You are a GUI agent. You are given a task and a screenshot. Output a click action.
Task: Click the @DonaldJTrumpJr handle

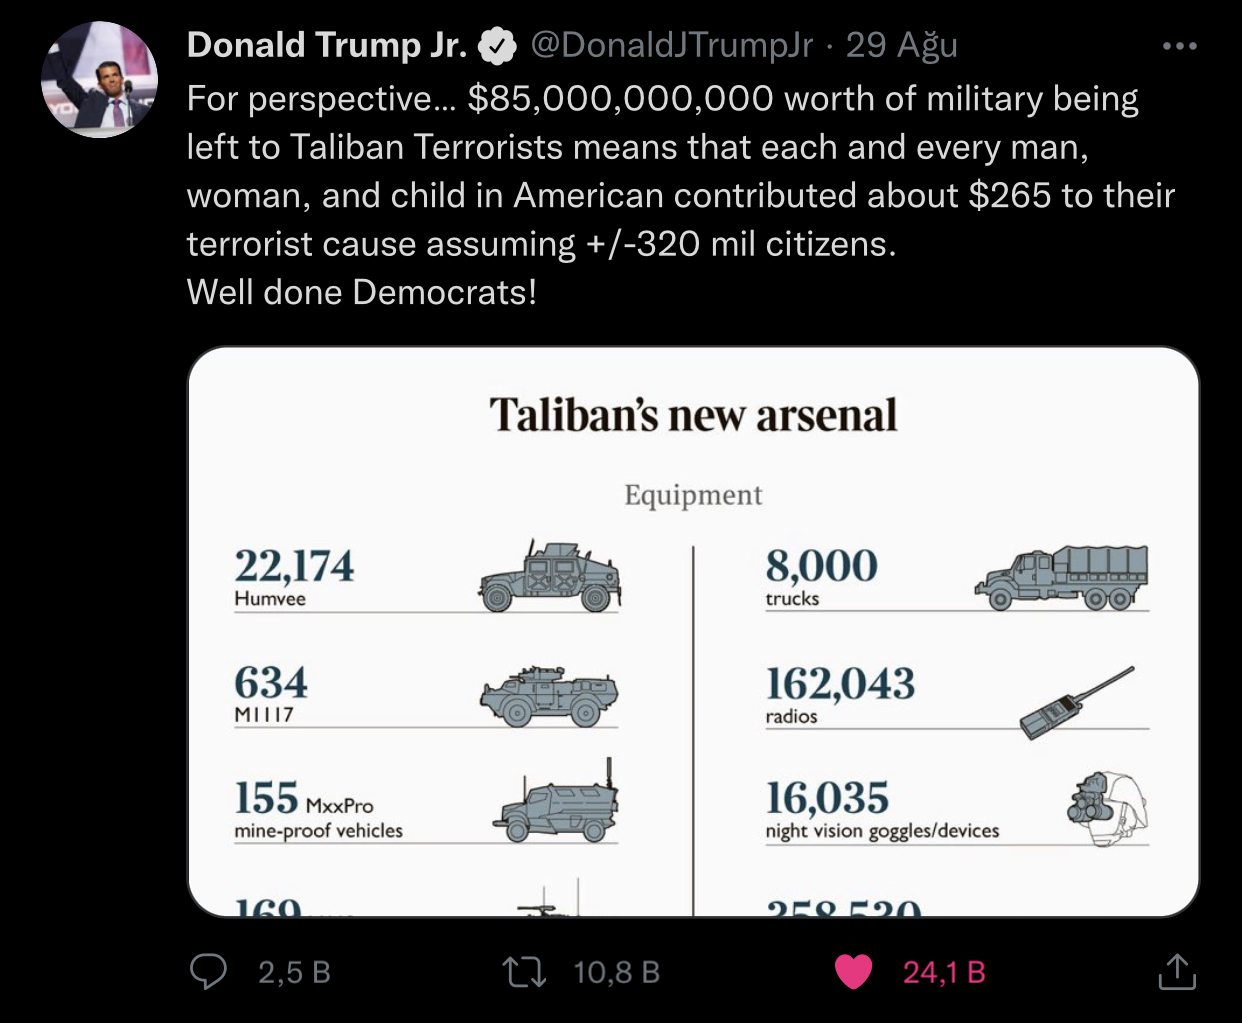[671, 45]
